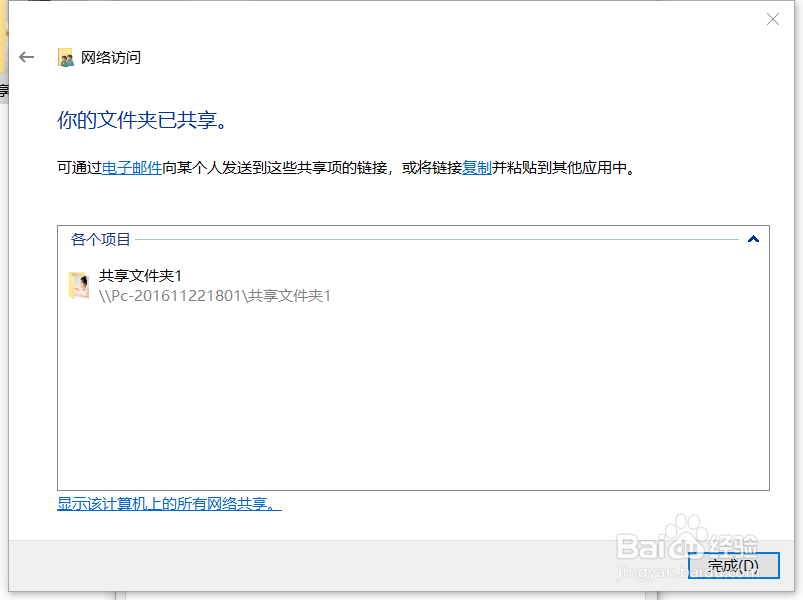803x600 pixels.
Task: Click the back navigation arrow
Action: [x=27, y=57]
